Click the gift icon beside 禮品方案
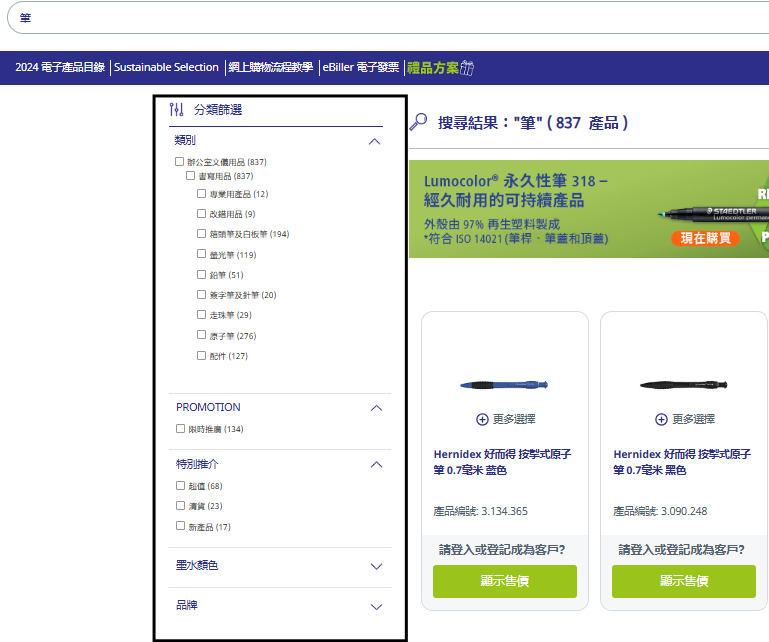Image resolution: width=769 pixels, height=642 pixels. (x=467, y=68)
